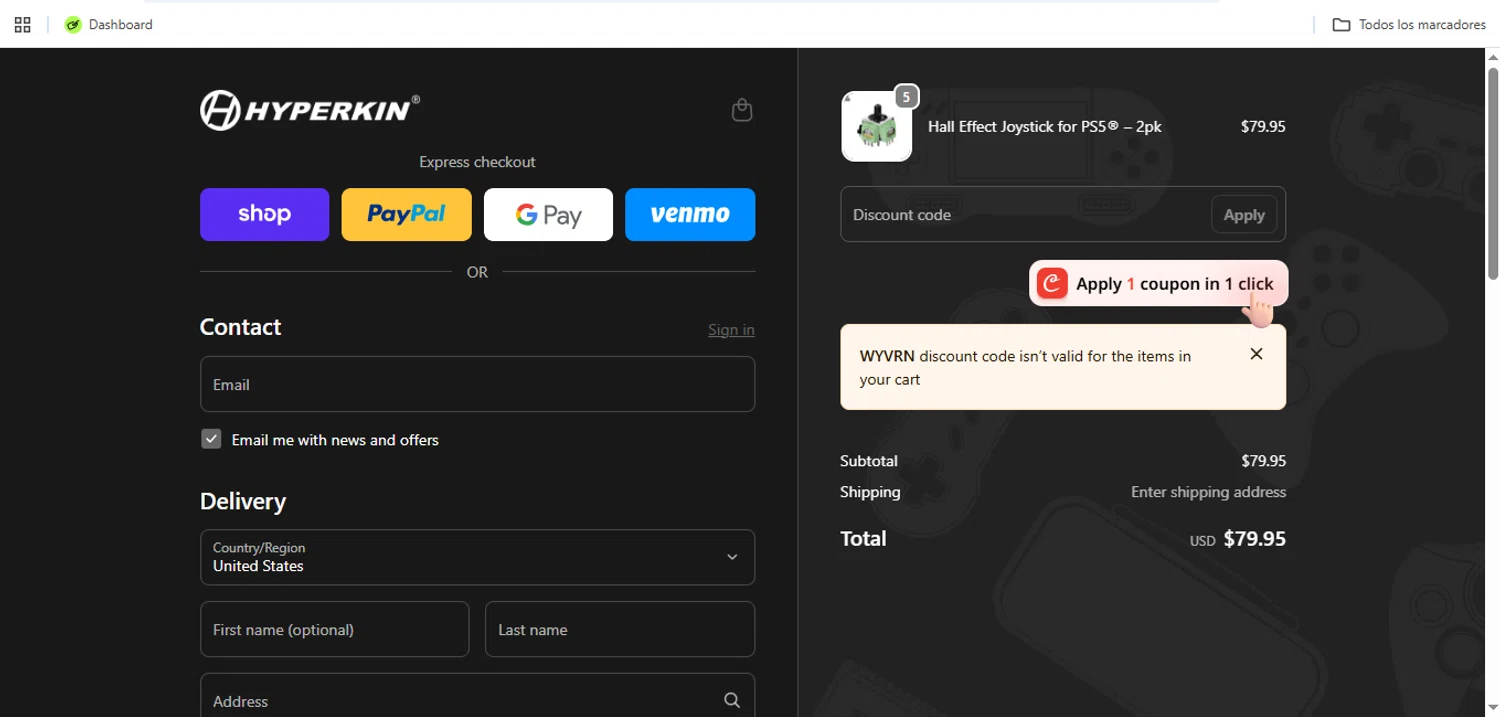
Task: Click the Apply discount button
Action: (x=1244, y=214)
